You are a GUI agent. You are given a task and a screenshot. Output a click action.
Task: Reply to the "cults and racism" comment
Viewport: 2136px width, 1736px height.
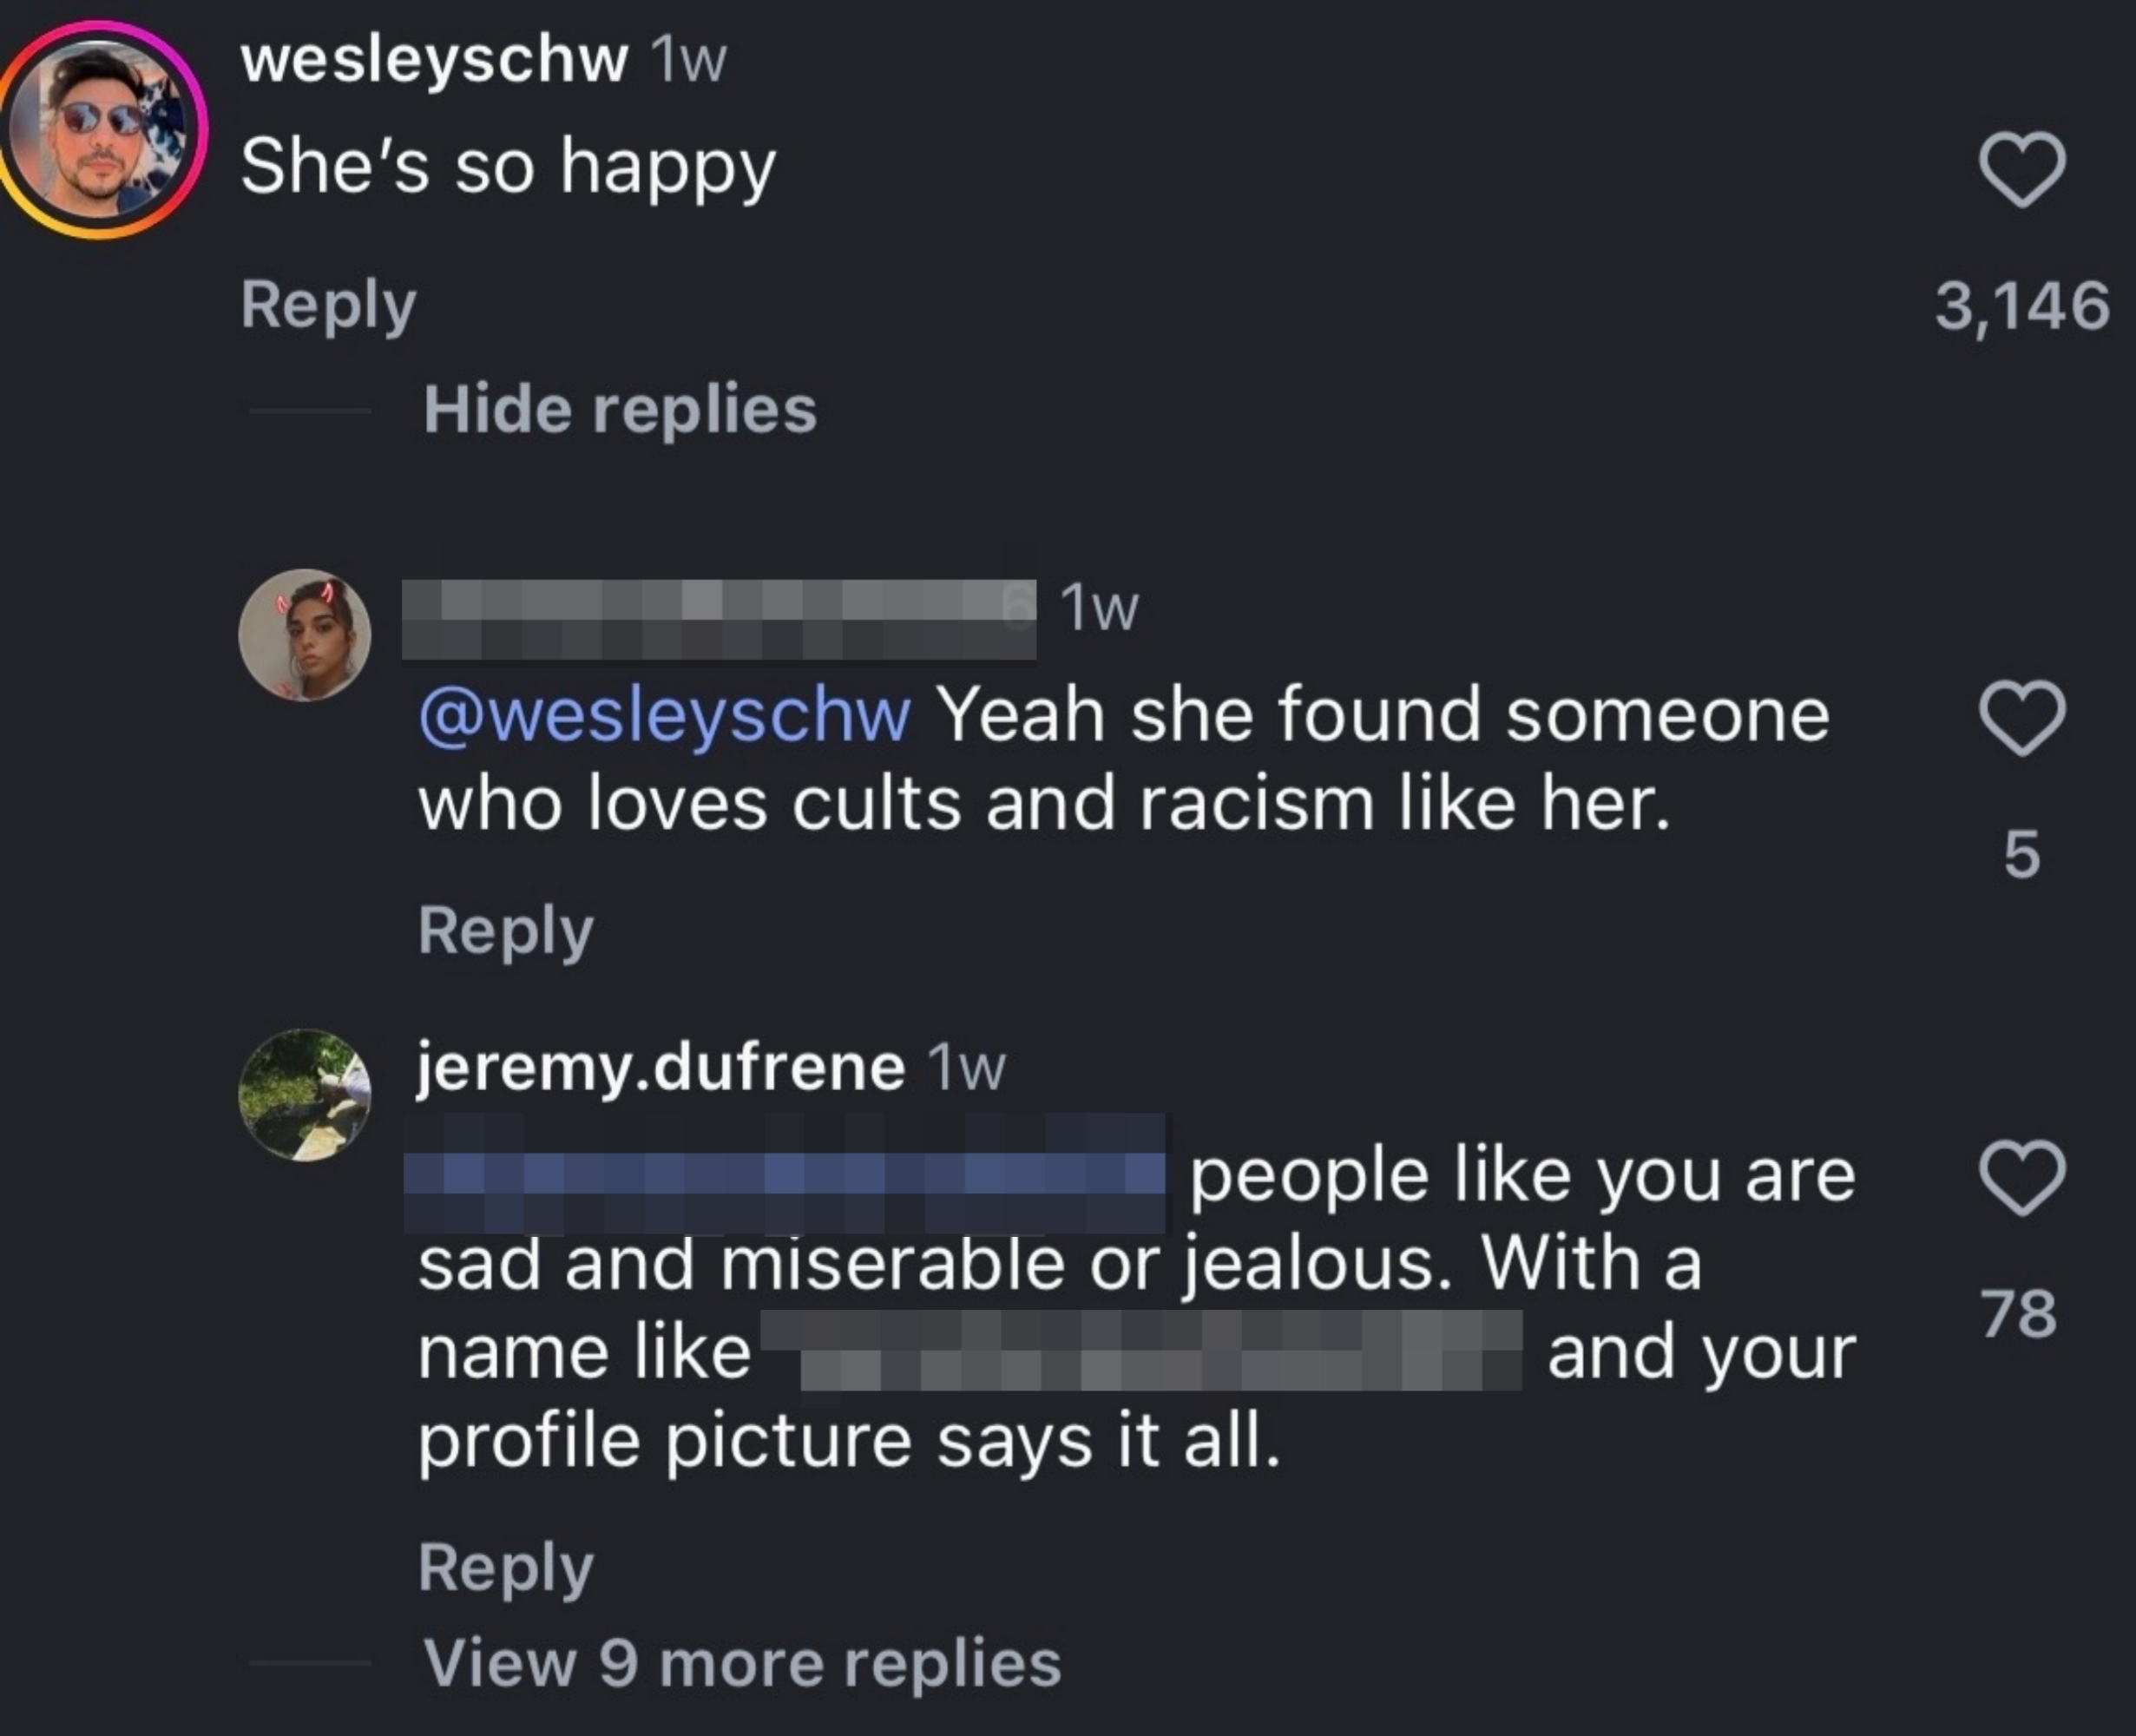pyautogui.click(x=506, y=931)
